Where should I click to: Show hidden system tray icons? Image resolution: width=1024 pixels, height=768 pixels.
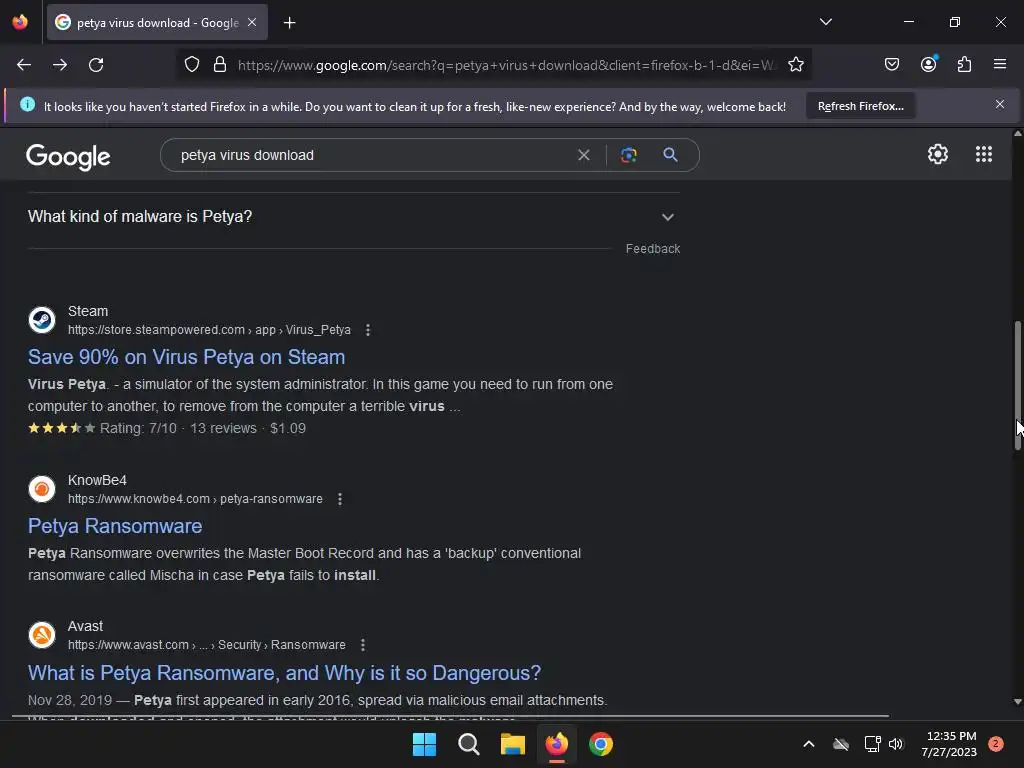coord(808,744)
